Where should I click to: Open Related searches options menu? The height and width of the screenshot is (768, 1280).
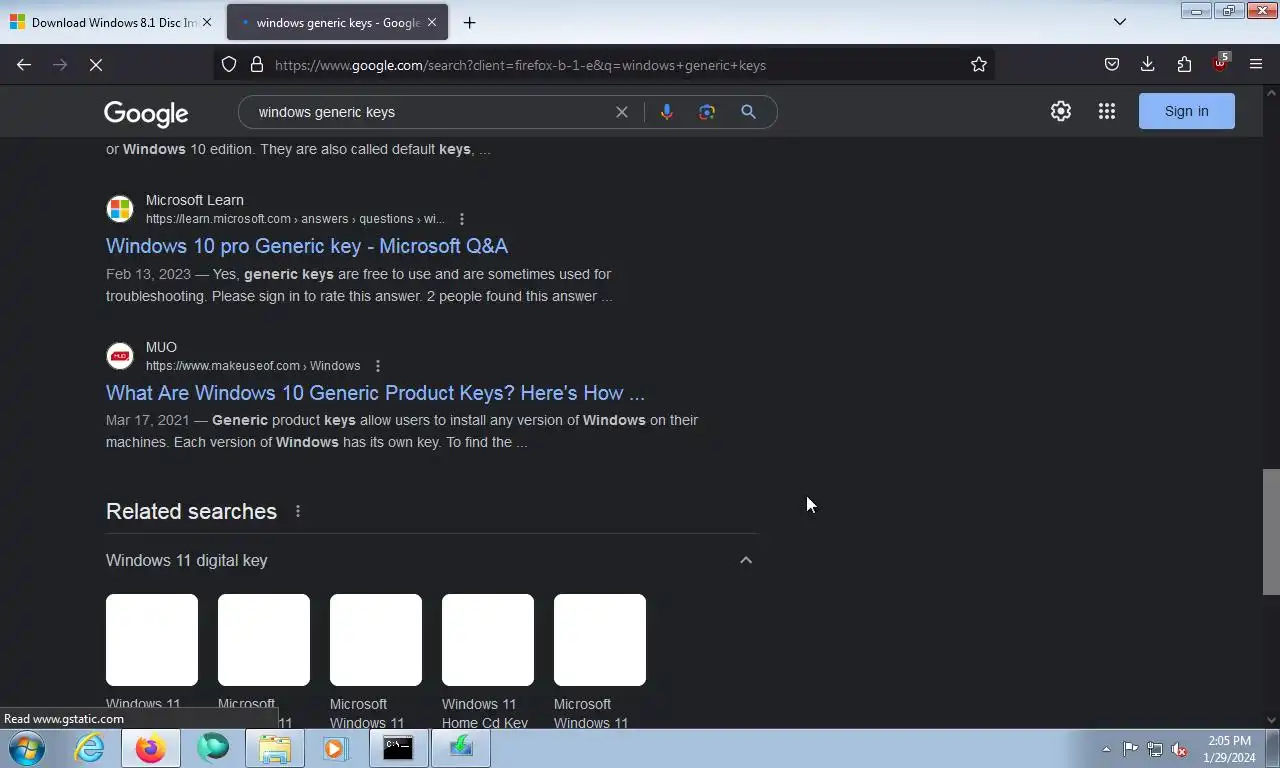coord(298,511)
